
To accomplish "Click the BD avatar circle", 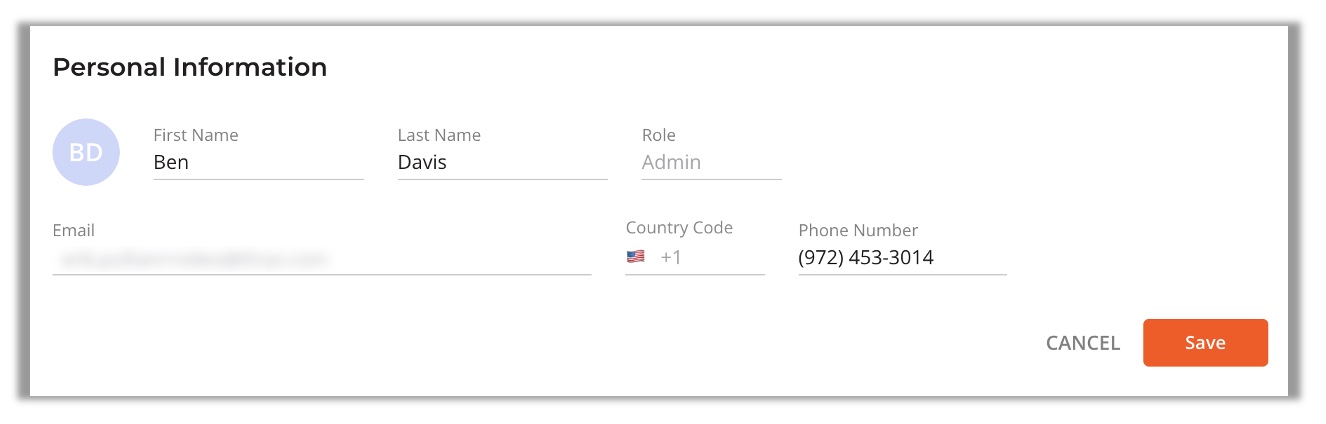I will point(86,153).
